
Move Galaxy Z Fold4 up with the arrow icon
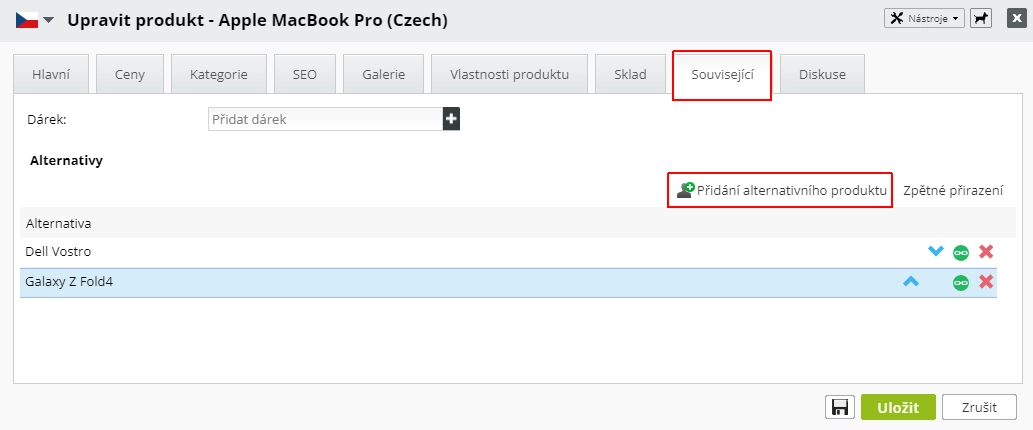tap(910, 282)
